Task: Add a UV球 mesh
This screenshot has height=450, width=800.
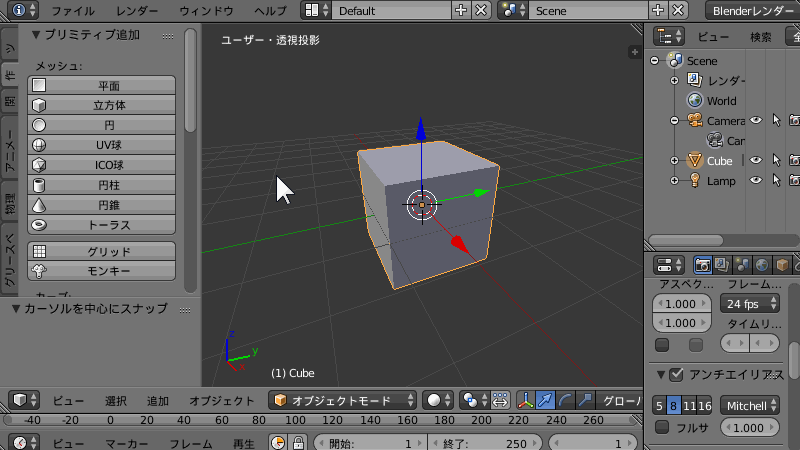Action: point(101,145)
